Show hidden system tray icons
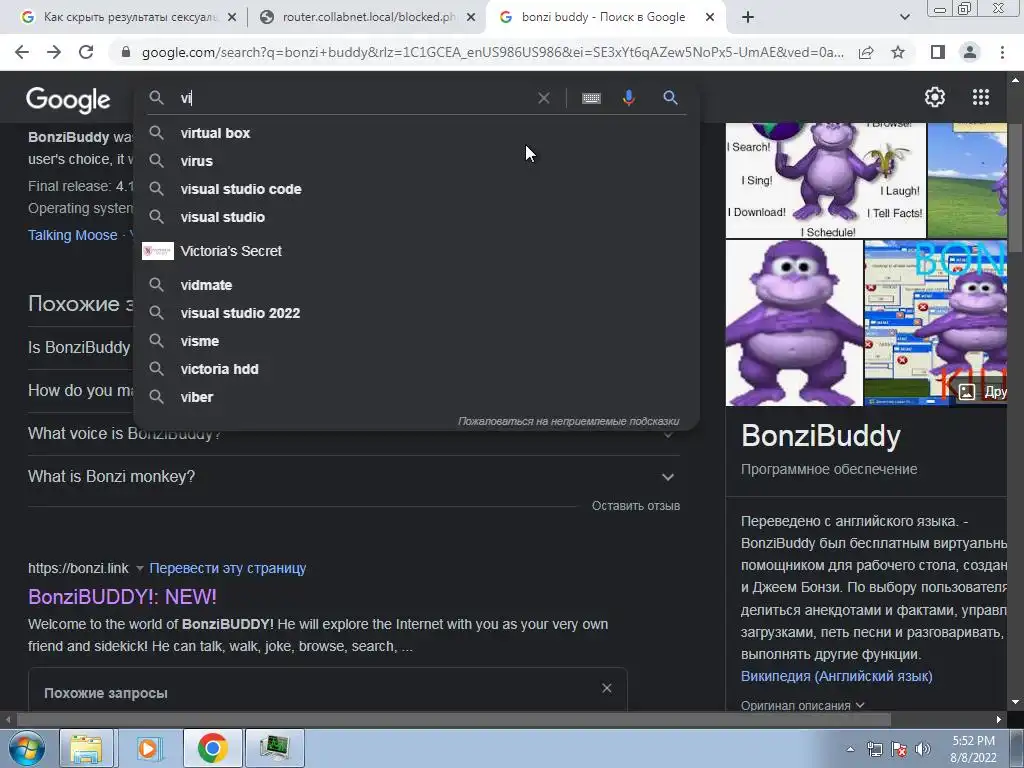Image resolution: width=1024 pixels, height=768 pixels. [x=850, y=749]
